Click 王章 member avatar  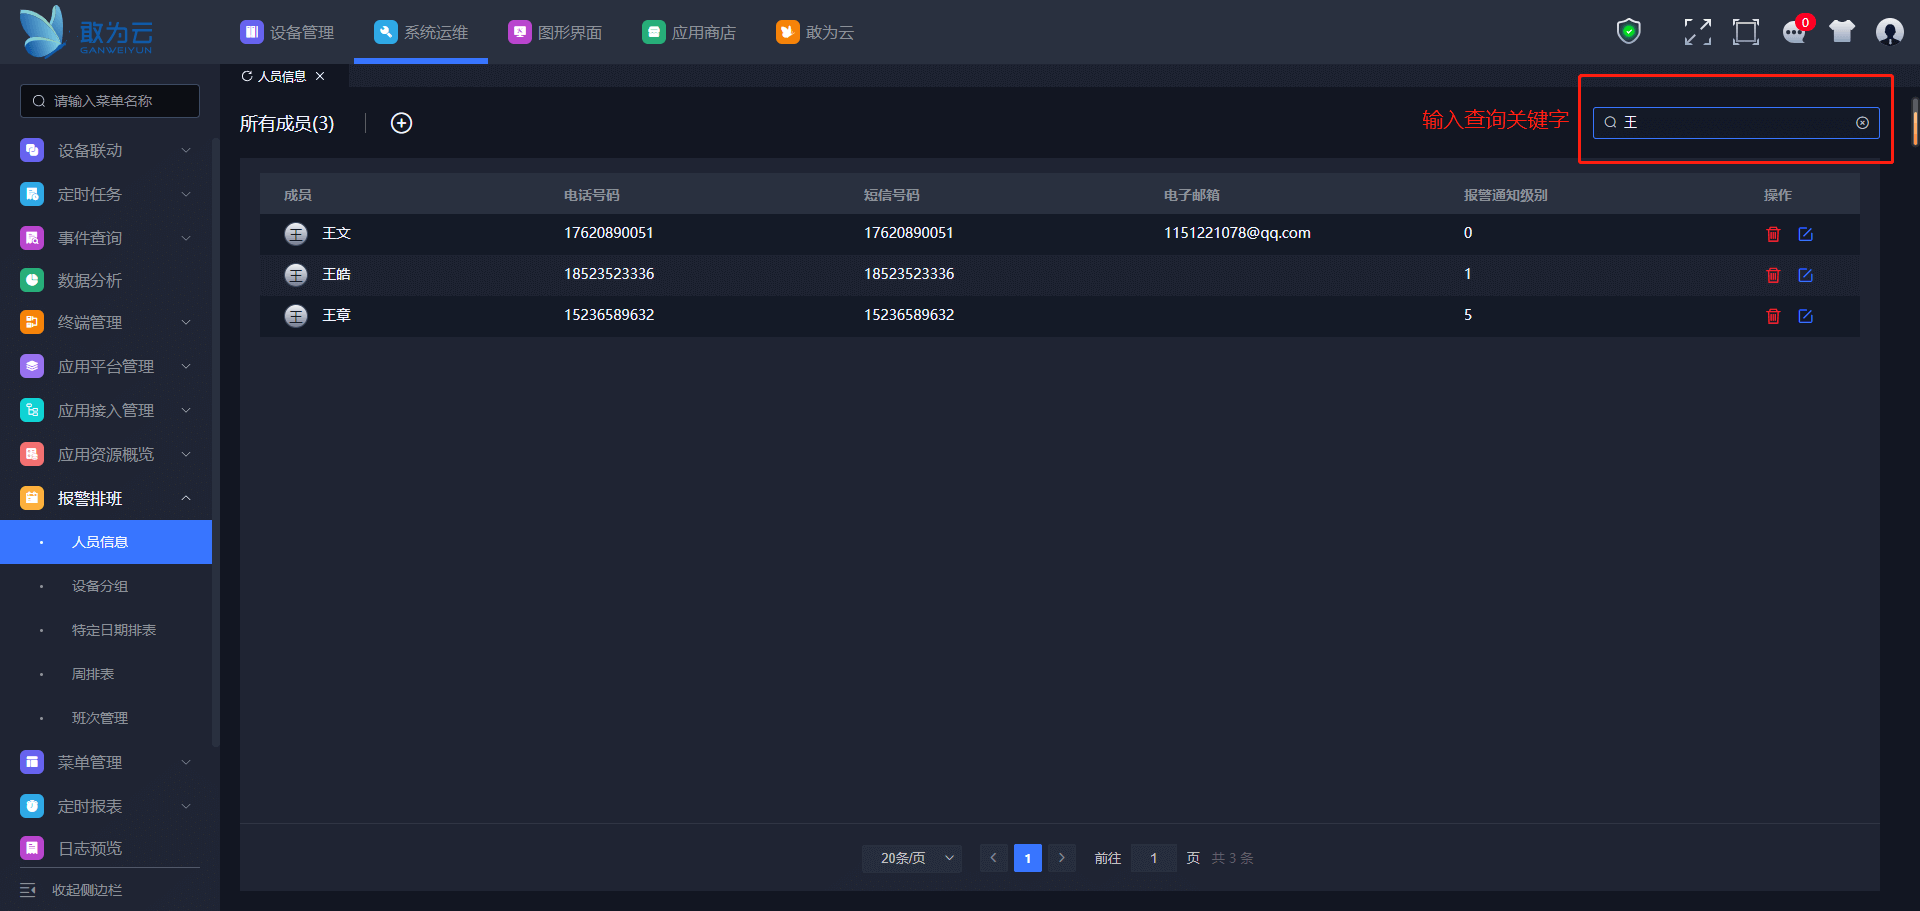point(296,316)
